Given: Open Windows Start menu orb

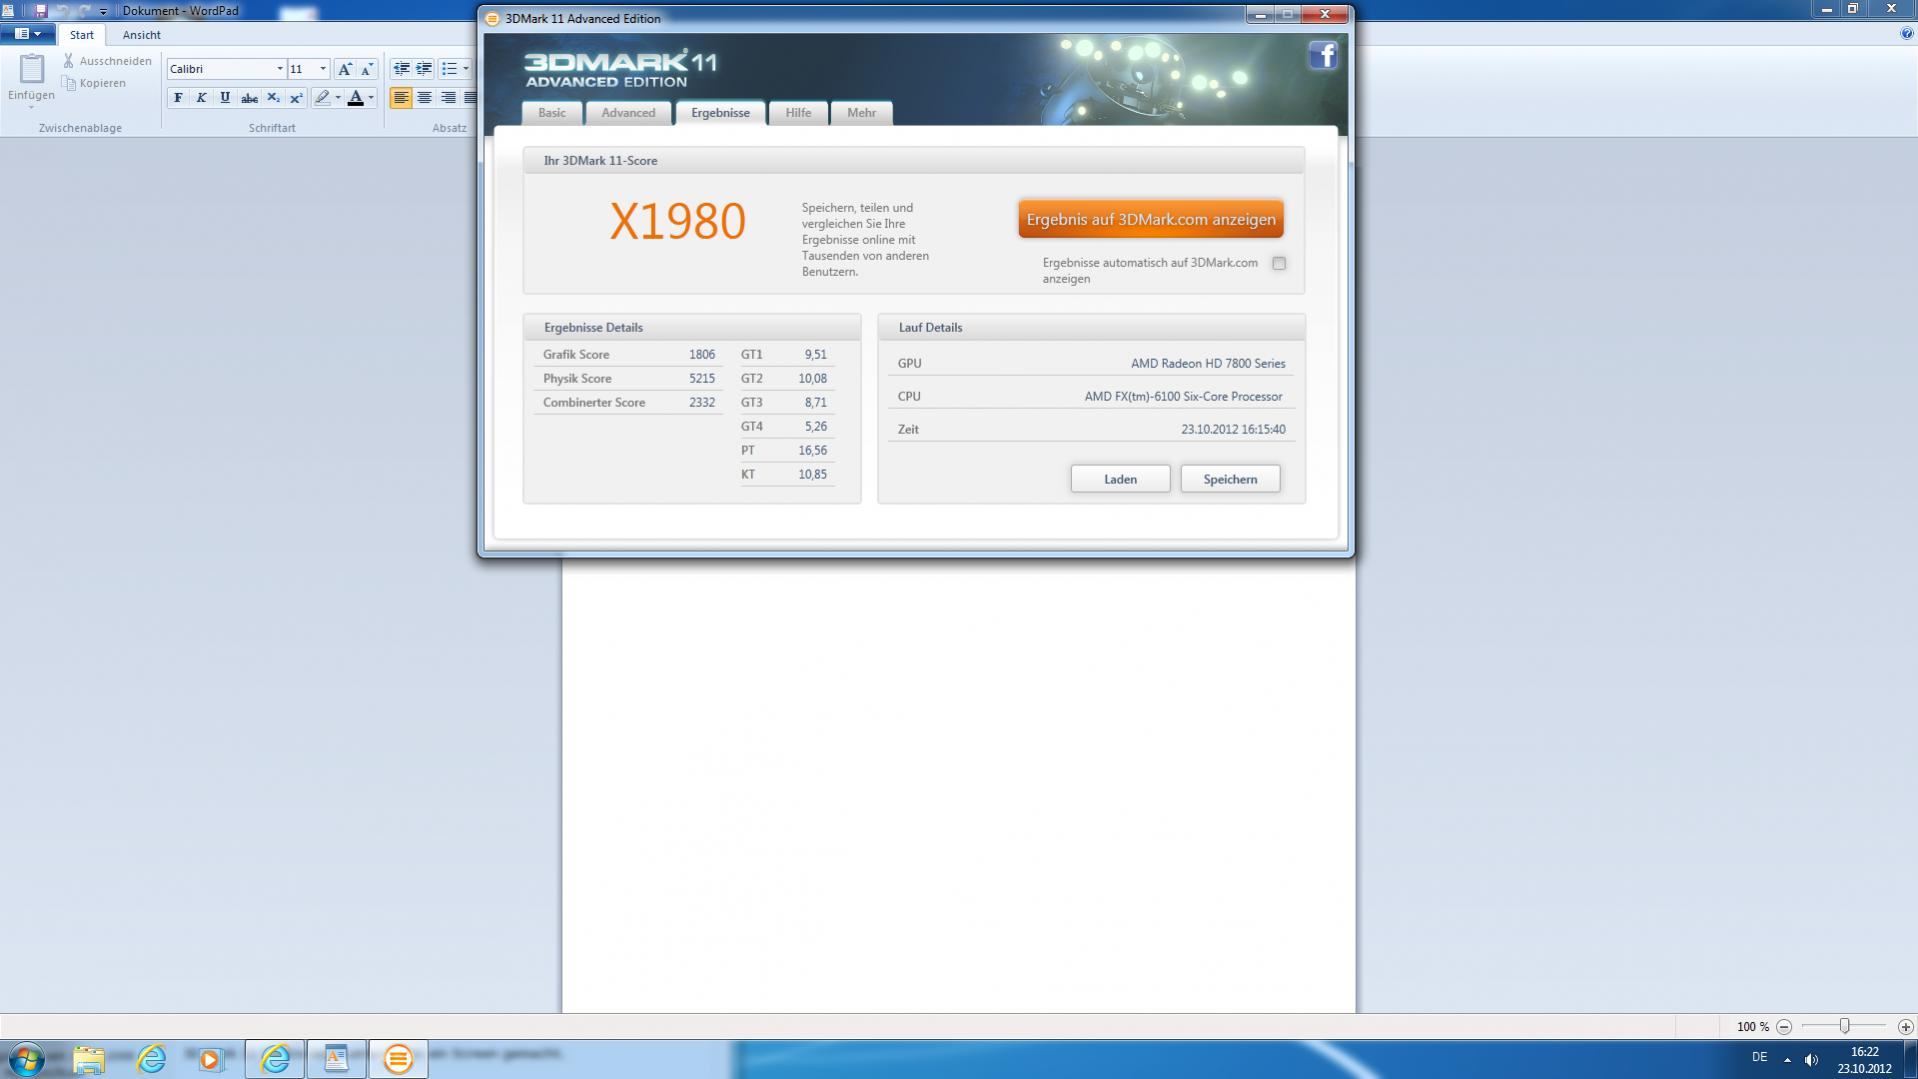Looking at the screenshot, I should coord(27,1059).
